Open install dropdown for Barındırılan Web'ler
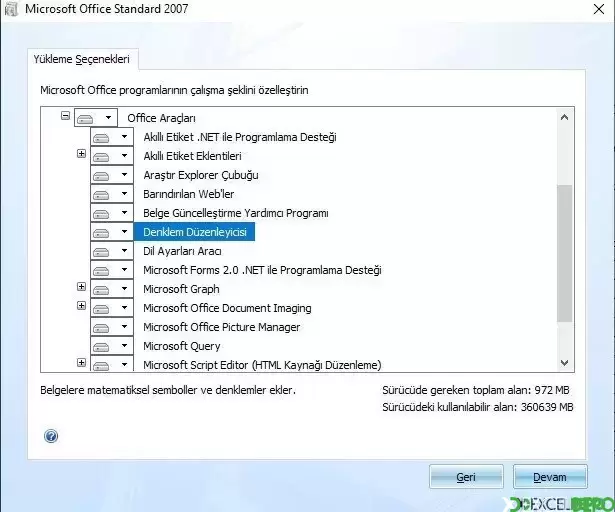Screen dimensions: 615x512 click(112, 194)
